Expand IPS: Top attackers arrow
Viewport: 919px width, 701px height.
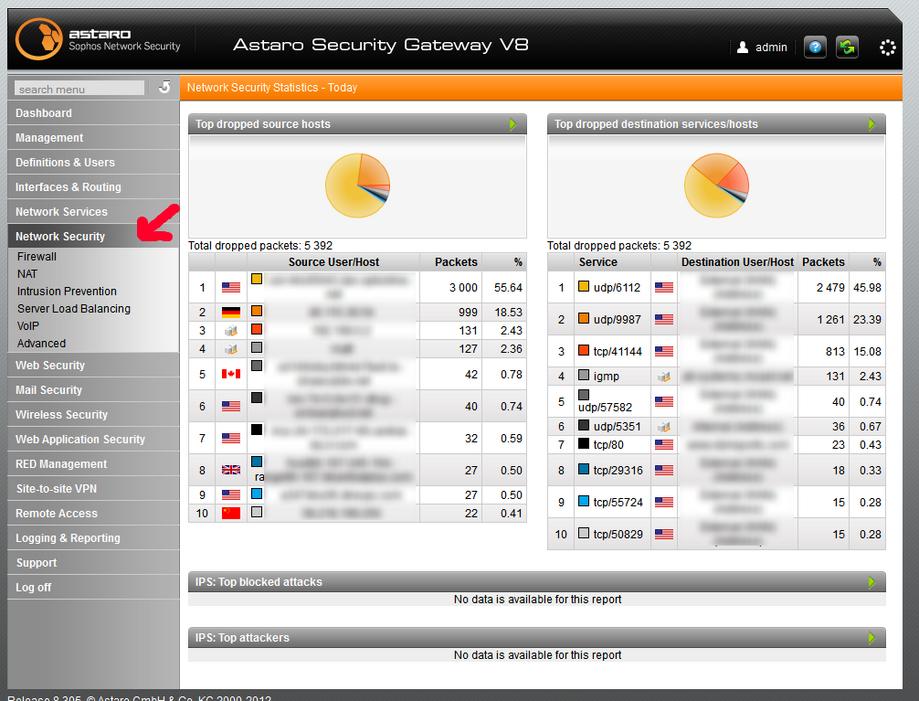click(x=872, y=638)
